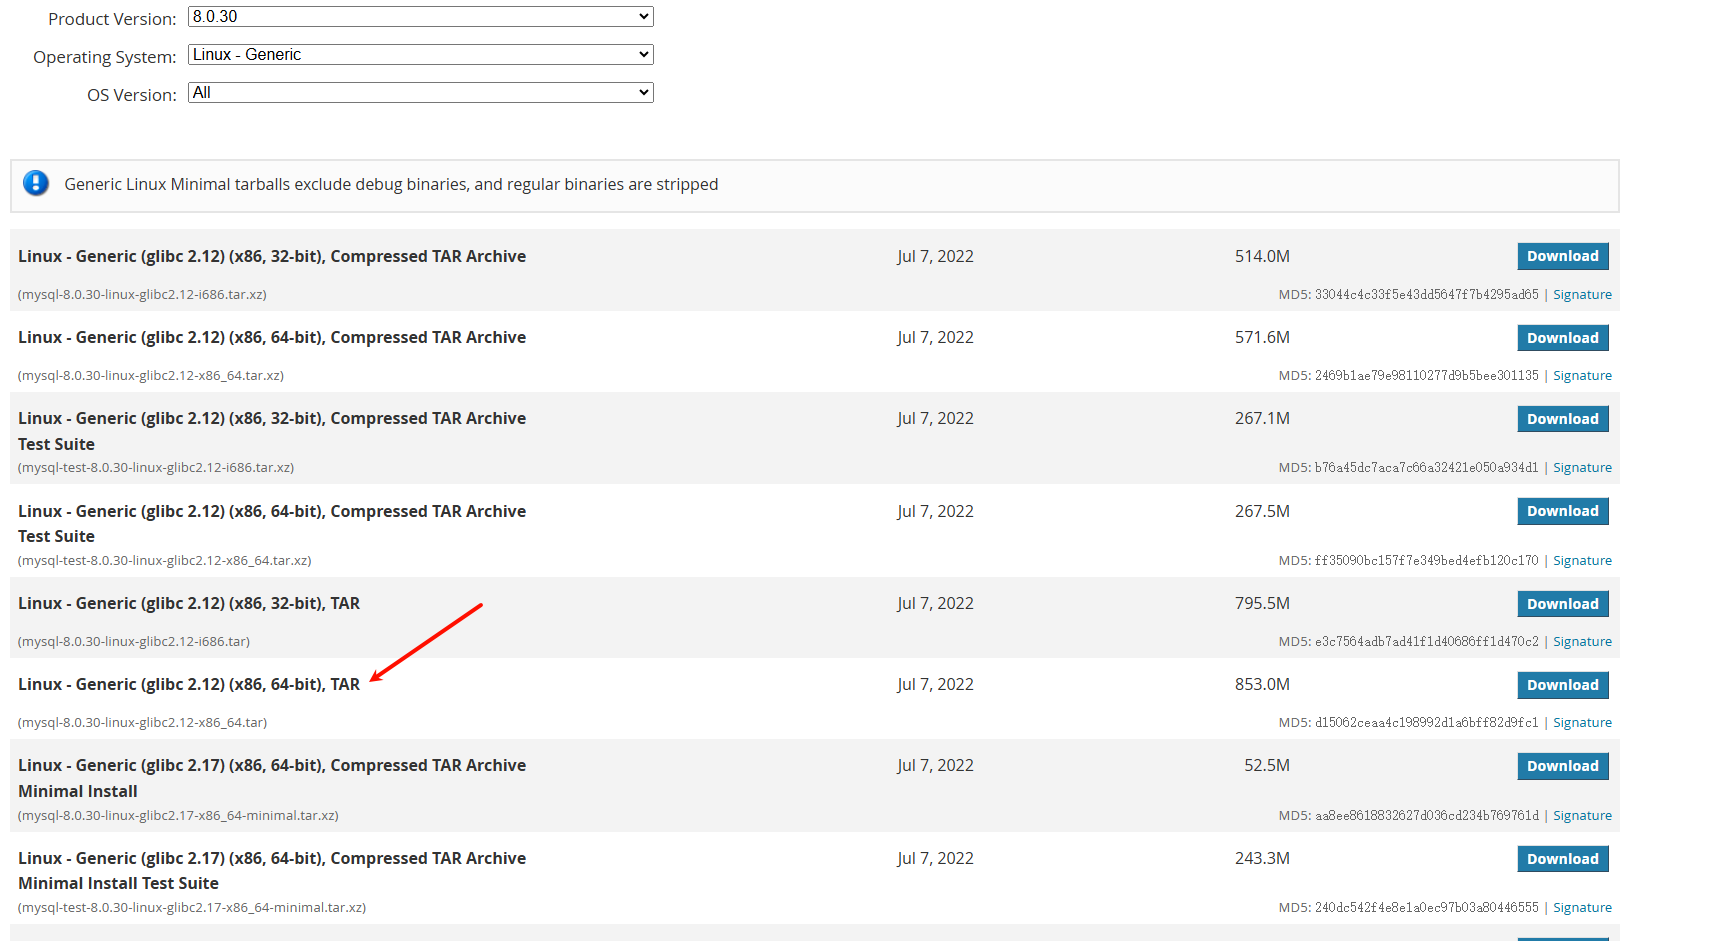The height and width of the screenshot is (941, 1709).
Task: Click the 'Operating System:' label
Action: click(105, 57)
